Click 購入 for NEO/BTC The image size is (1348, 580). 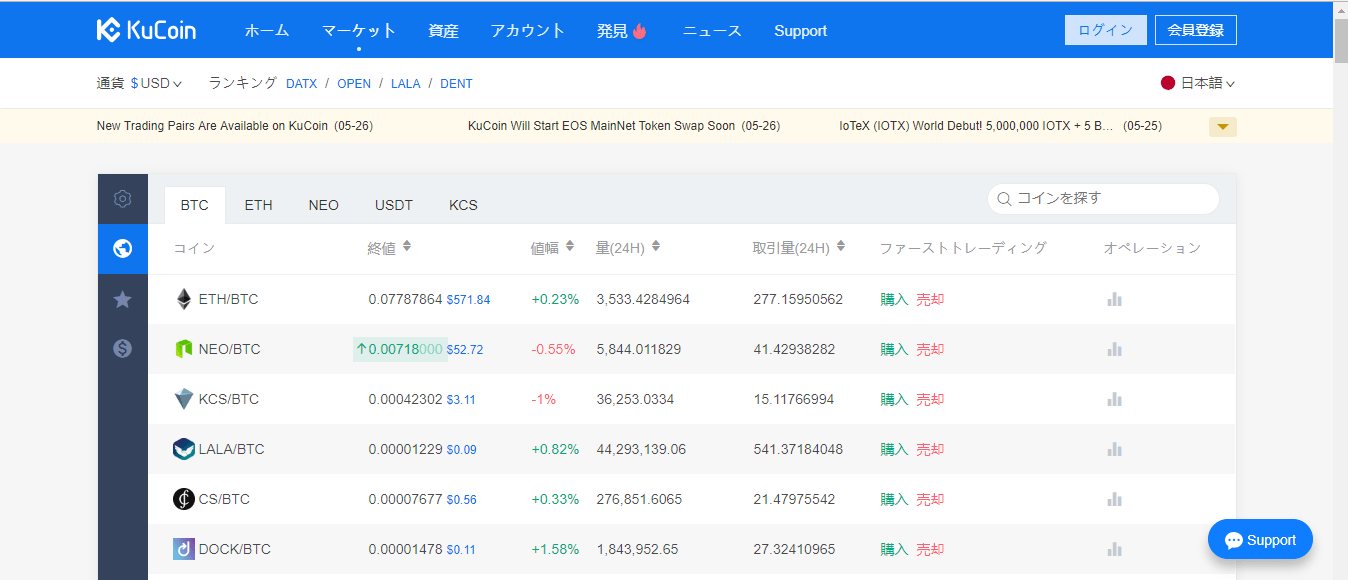894,349
